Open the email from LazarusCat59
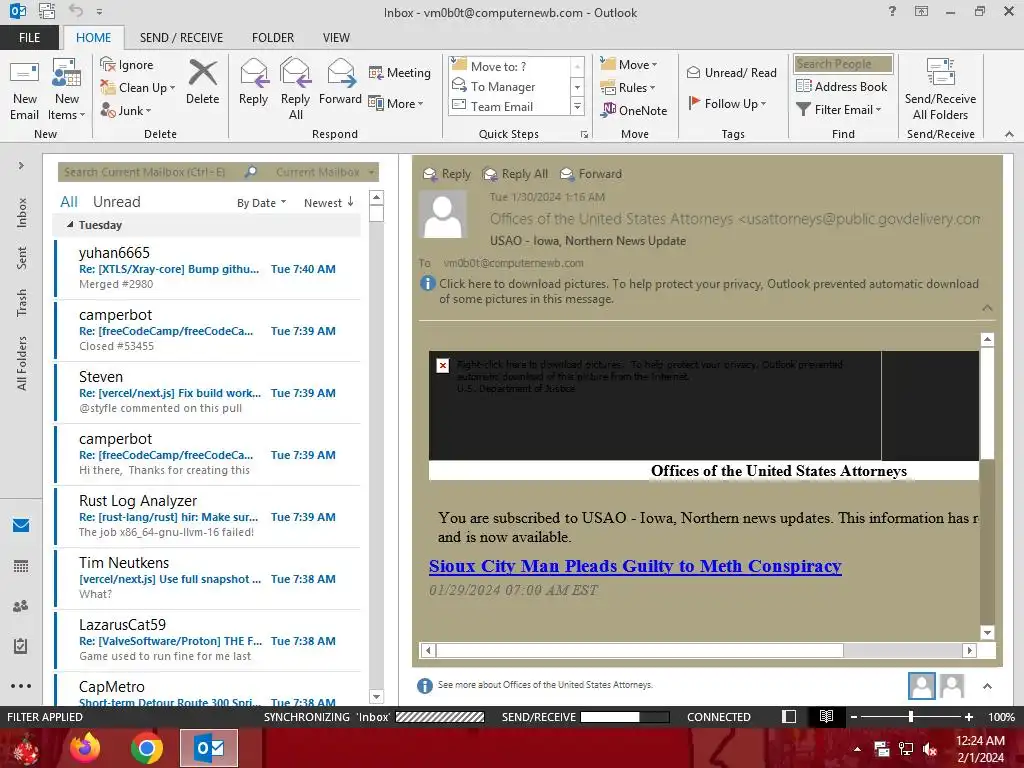Image resolution: width=1024 pixels, height=768 pixels. pyautogui.click(x=208, y=641)
